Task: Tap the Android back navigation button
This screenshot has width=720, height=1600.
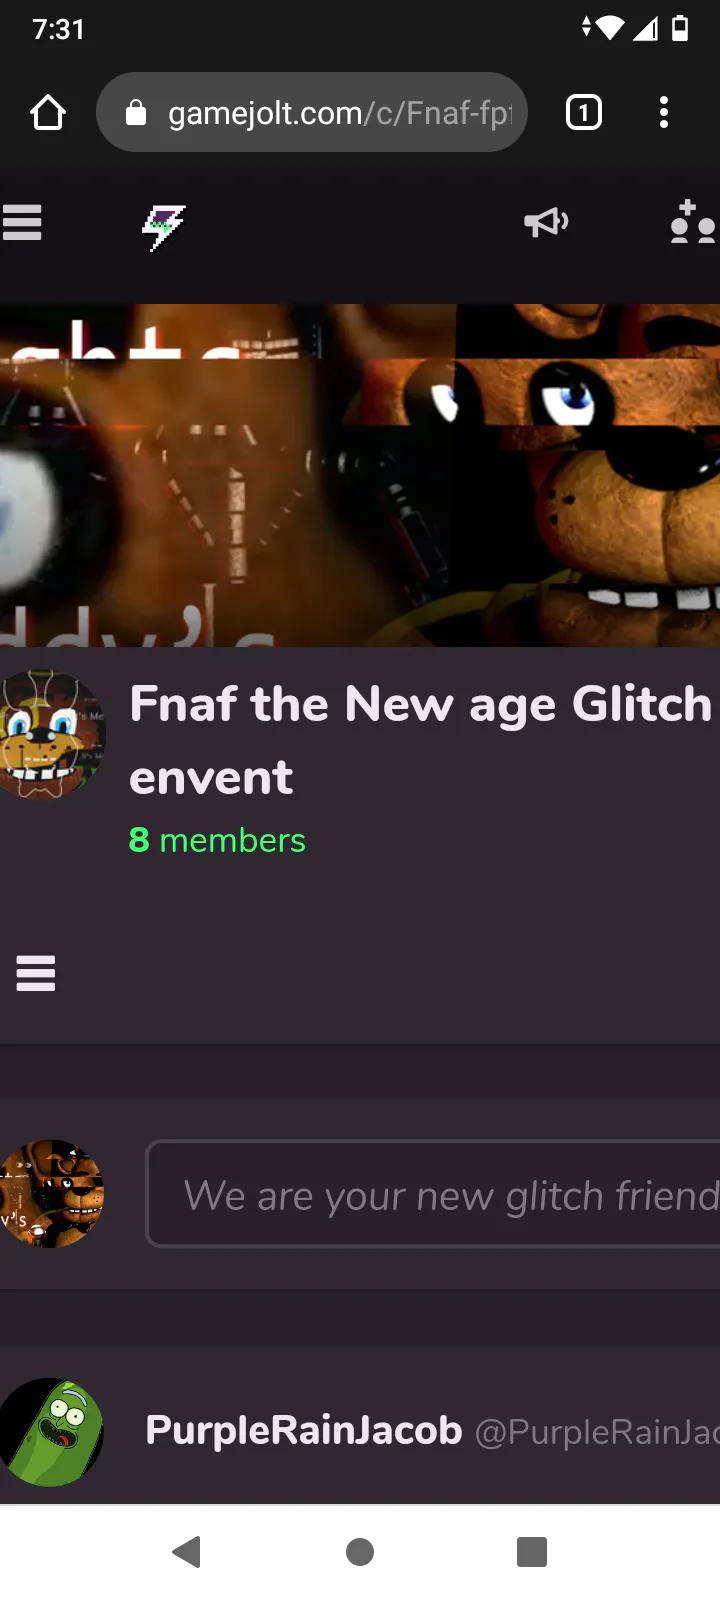Action: tap(187, 1552)
